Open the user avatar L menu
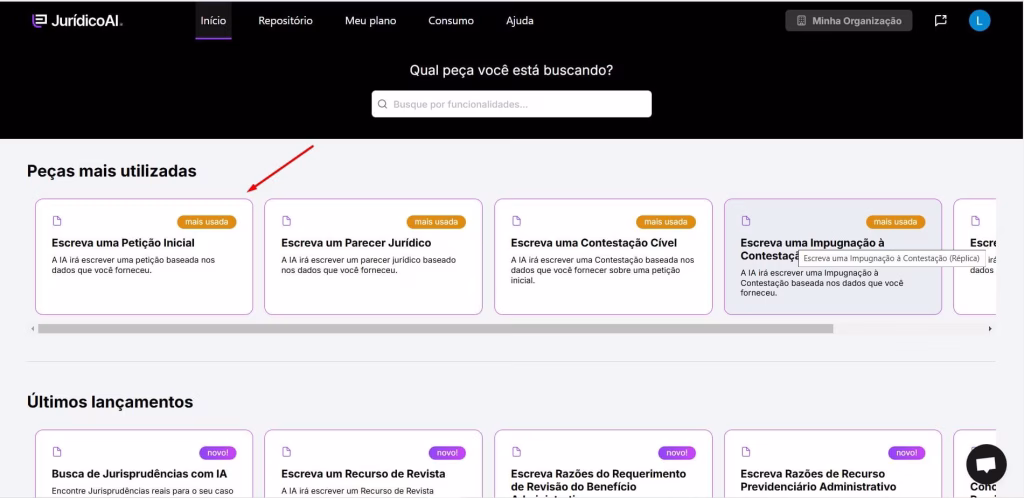Screen dimensions: 1024x498 click(979, 21)
